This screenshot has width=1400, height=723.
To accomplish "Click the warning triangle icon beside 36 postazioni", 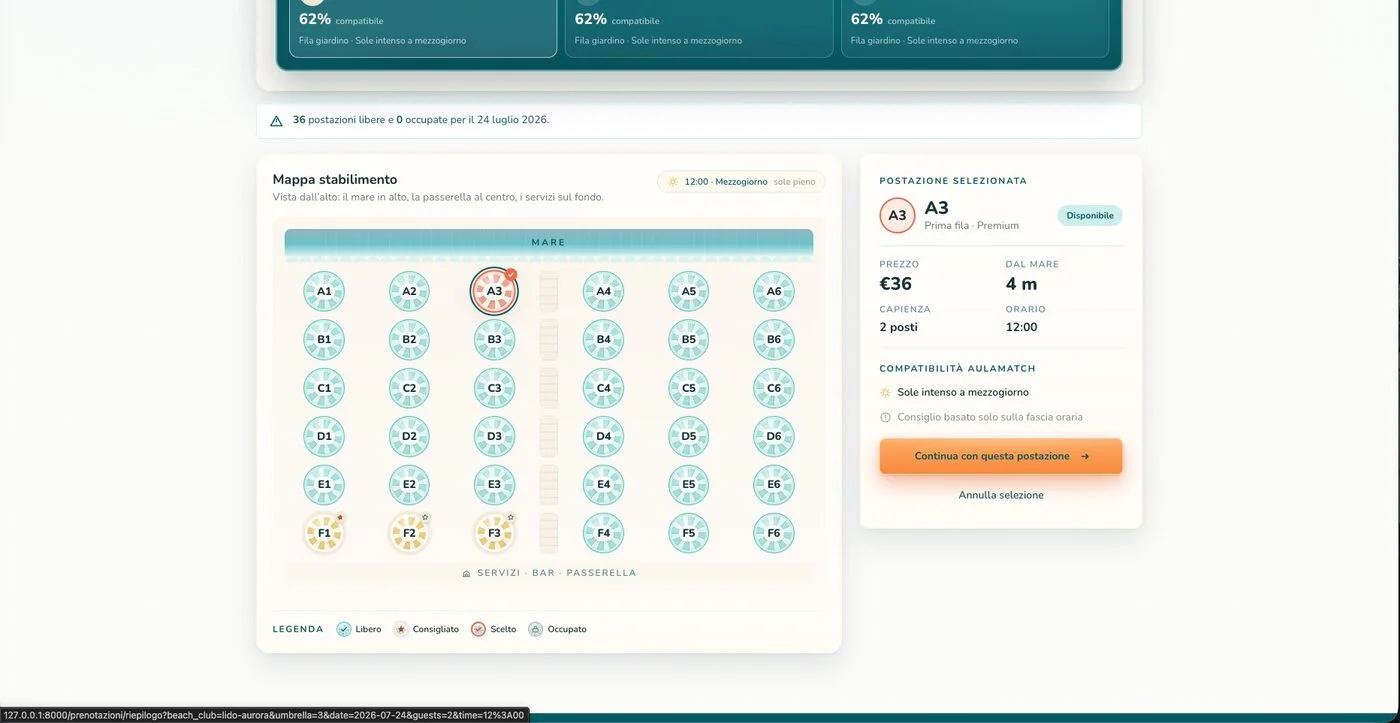I will [276, 121].
